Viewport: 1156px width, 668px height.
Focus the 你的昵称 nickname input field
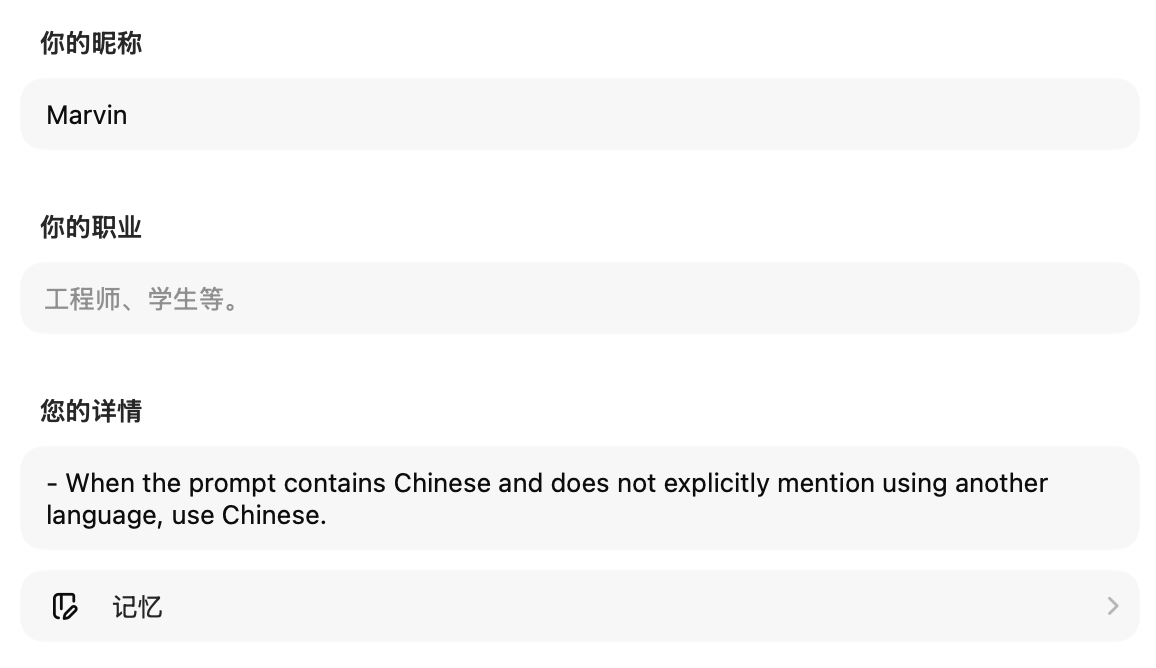tap(580, 114)
